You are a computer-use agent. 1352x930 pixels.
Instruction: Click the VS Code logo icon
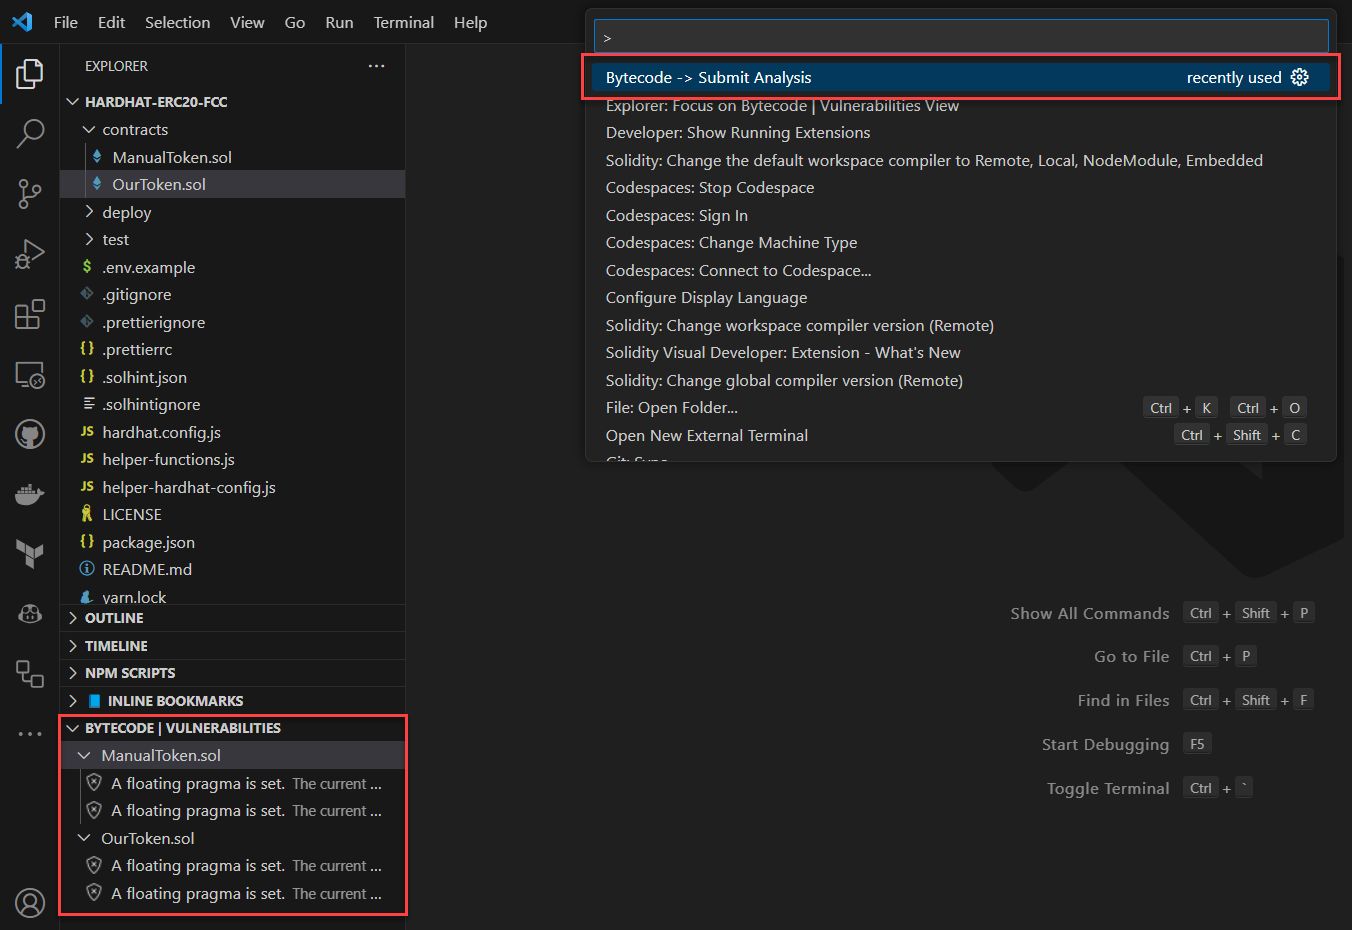click(21, 22)
